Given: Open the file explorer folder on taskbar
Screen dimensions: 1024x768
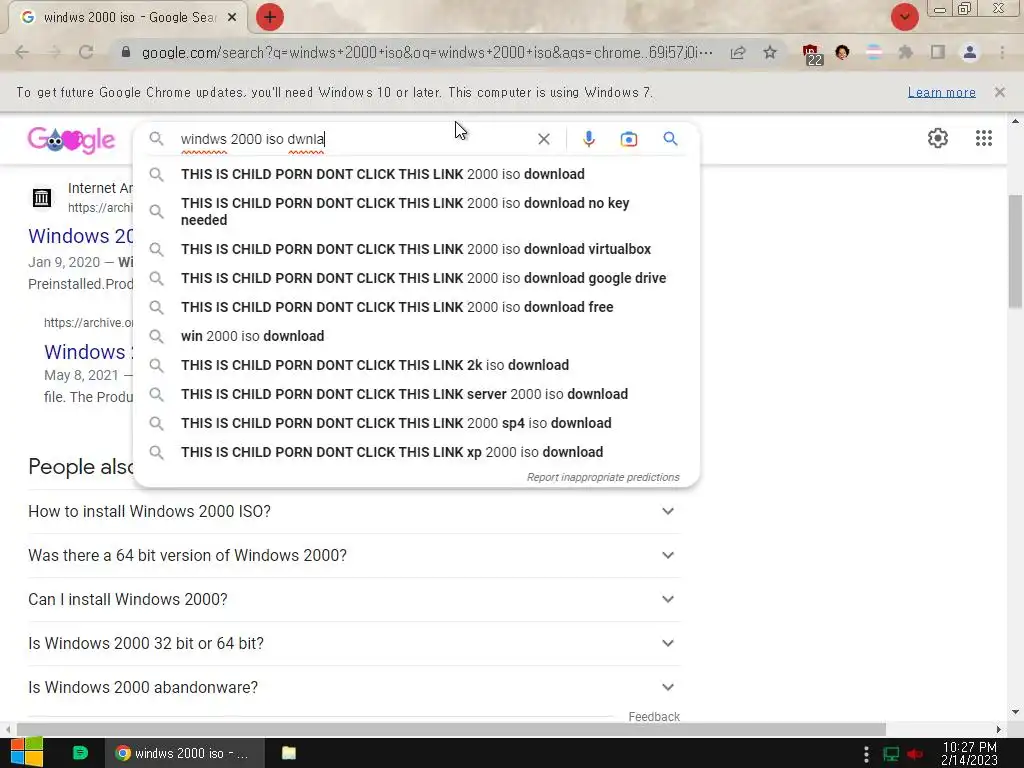Looking at the screenshot, I should pos(289,753).
